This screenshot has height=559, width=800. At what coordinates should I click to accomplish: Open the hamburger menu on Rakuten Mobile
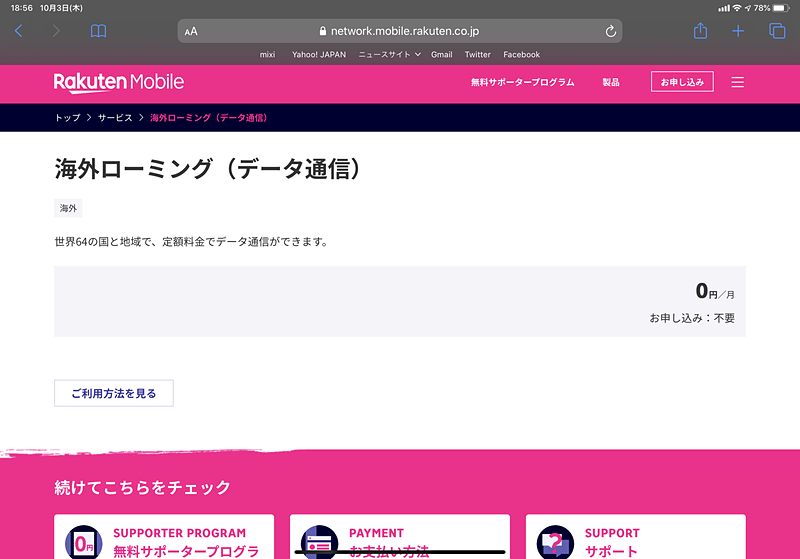click(x=737, y=82)
